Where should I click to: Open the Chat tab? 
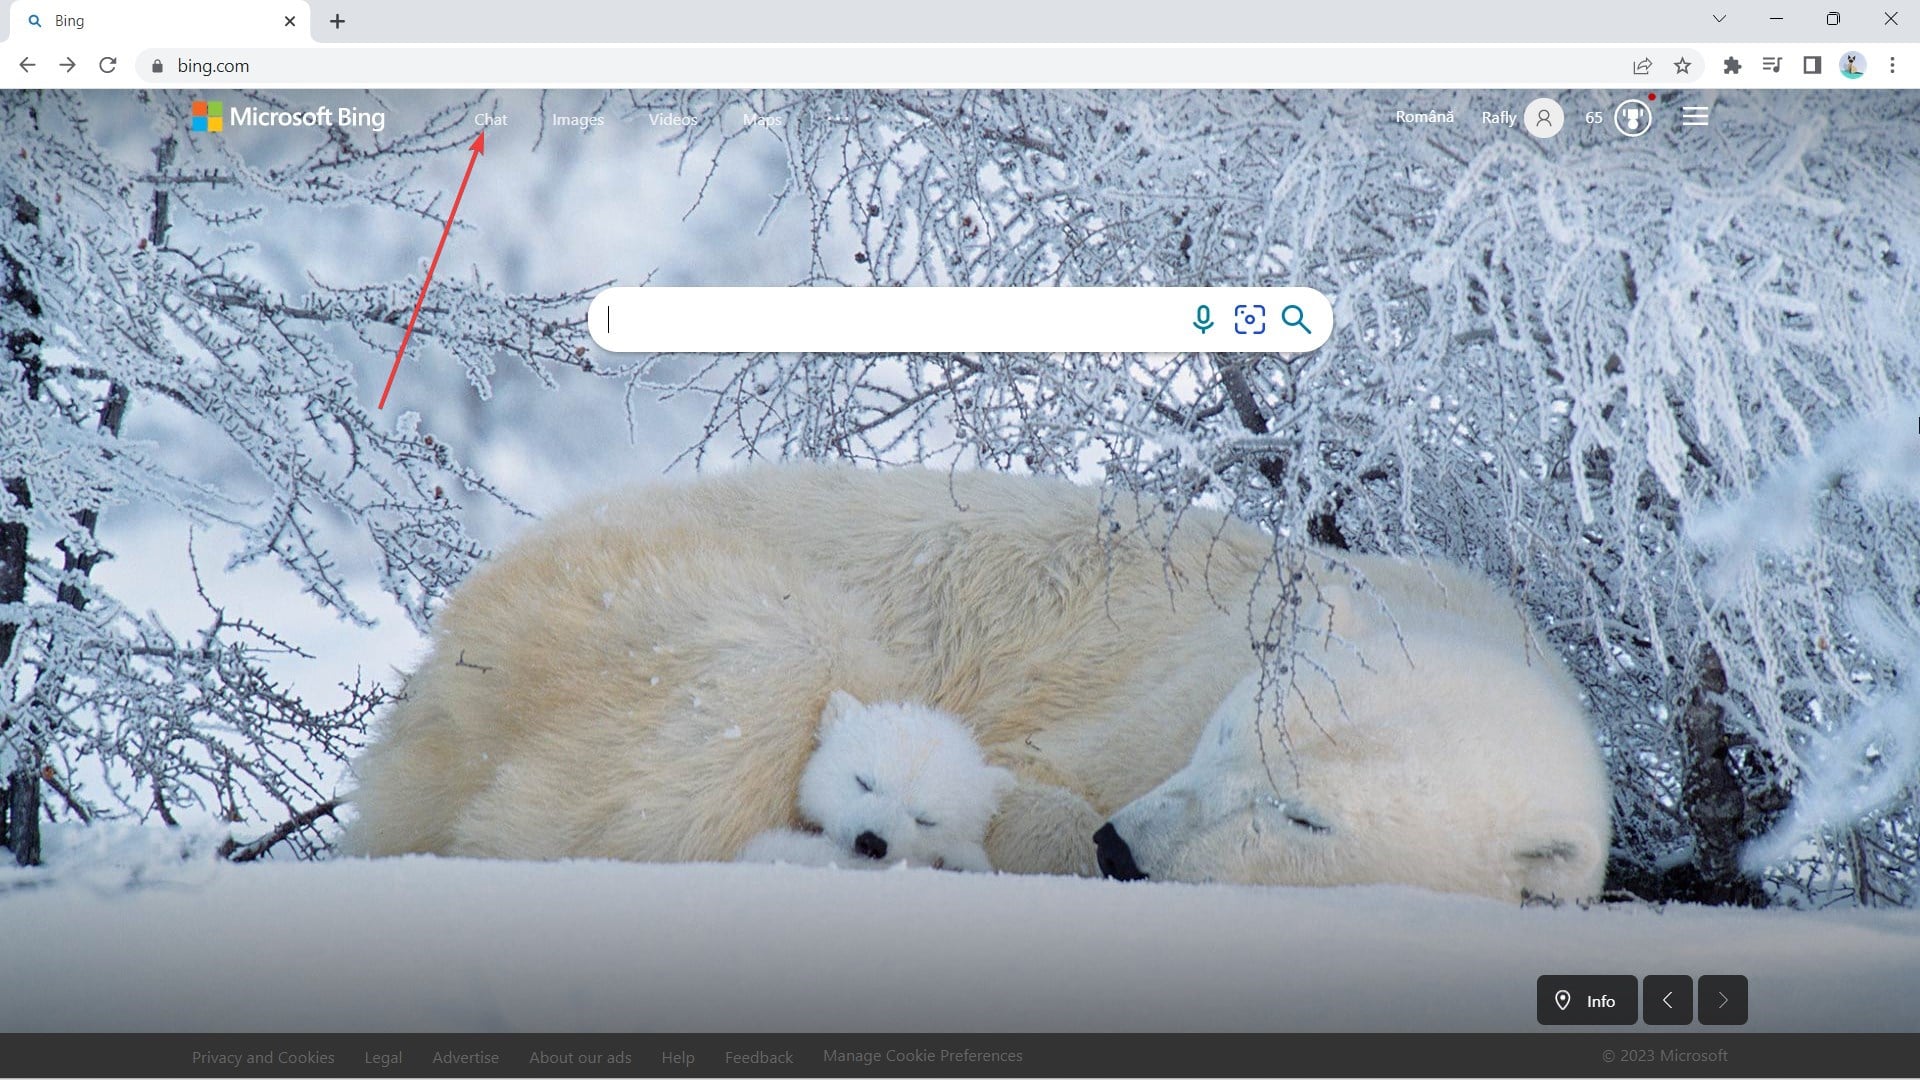click(x=490, y=119)
